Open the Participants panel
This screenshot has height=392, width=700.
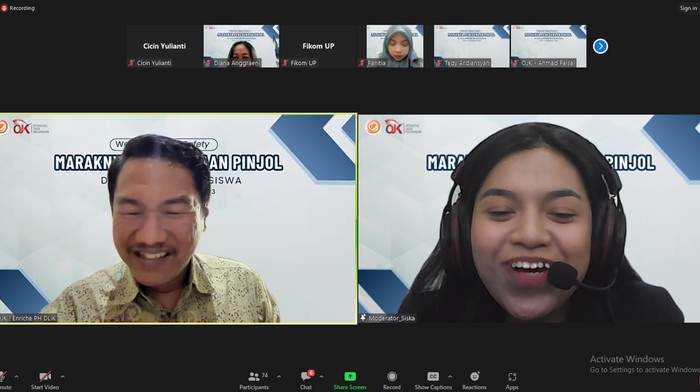point(254,380)
